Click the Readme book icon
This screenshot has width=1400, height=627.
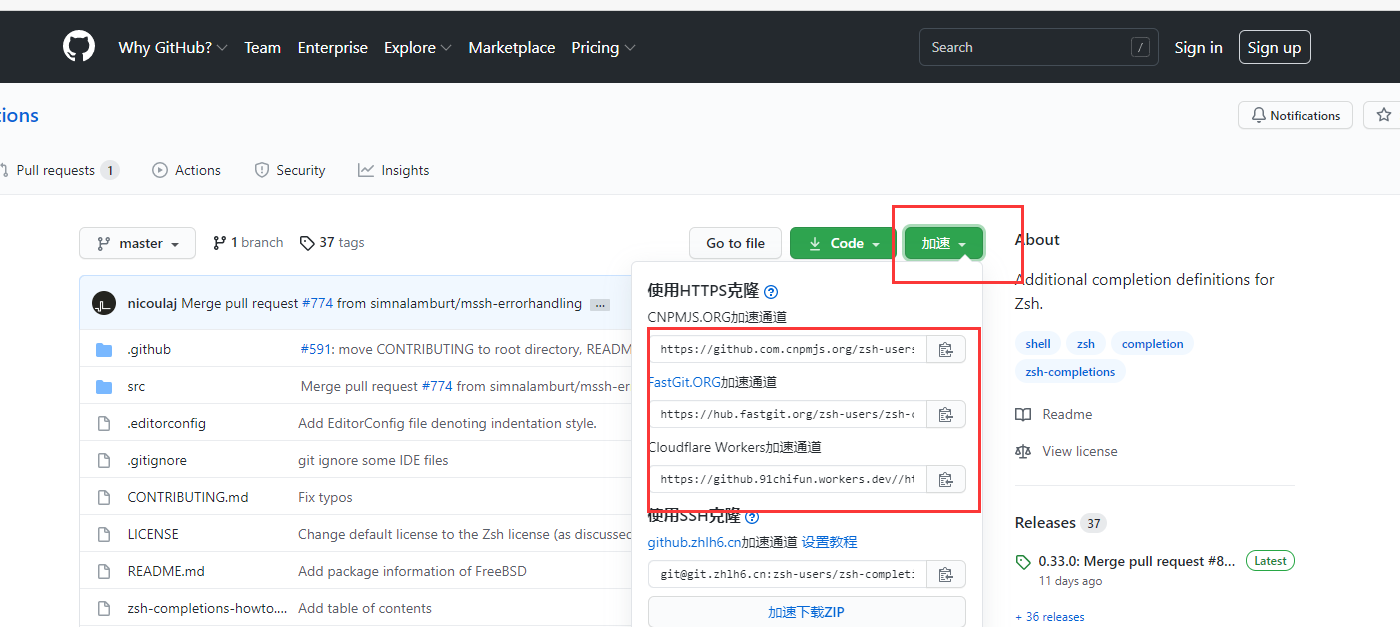tap(1023, 414)
